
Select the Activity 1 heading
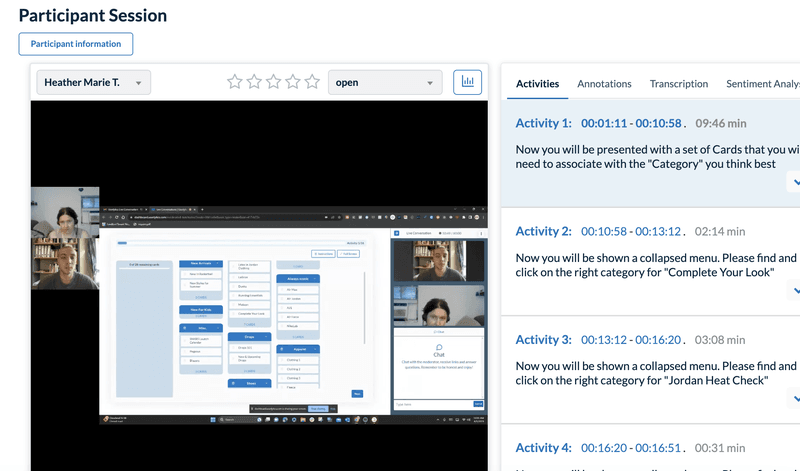(x=543, y=123)
